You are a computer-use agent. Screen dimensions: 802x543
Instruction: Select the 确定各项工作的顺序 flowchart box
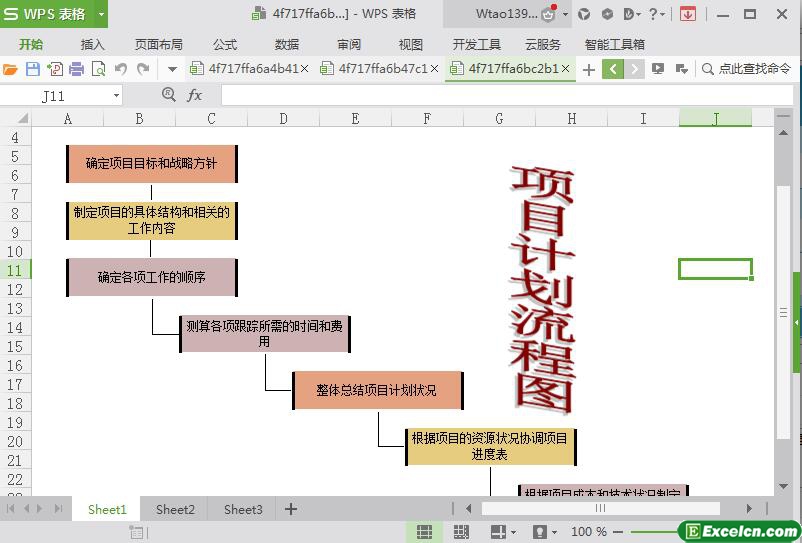[x=151, y=277]
